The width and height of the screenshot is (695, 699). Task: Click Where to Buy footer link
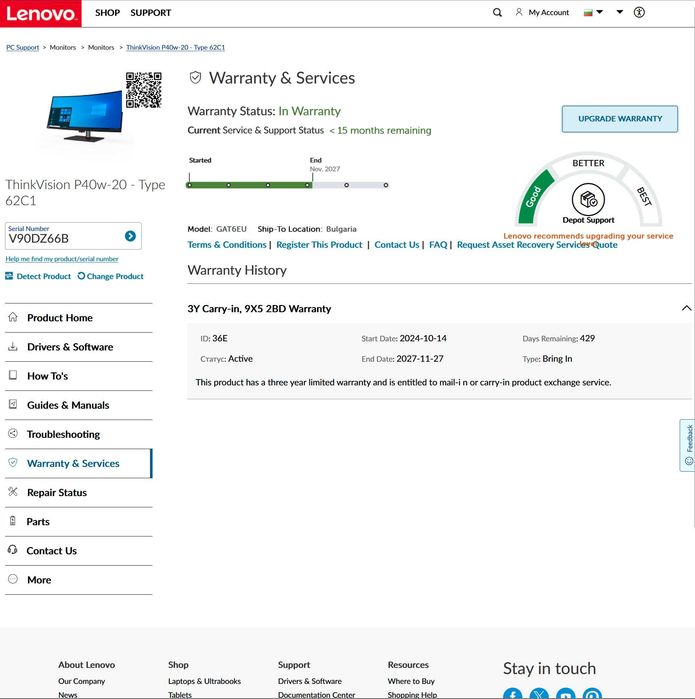click(x=411, y=681)
